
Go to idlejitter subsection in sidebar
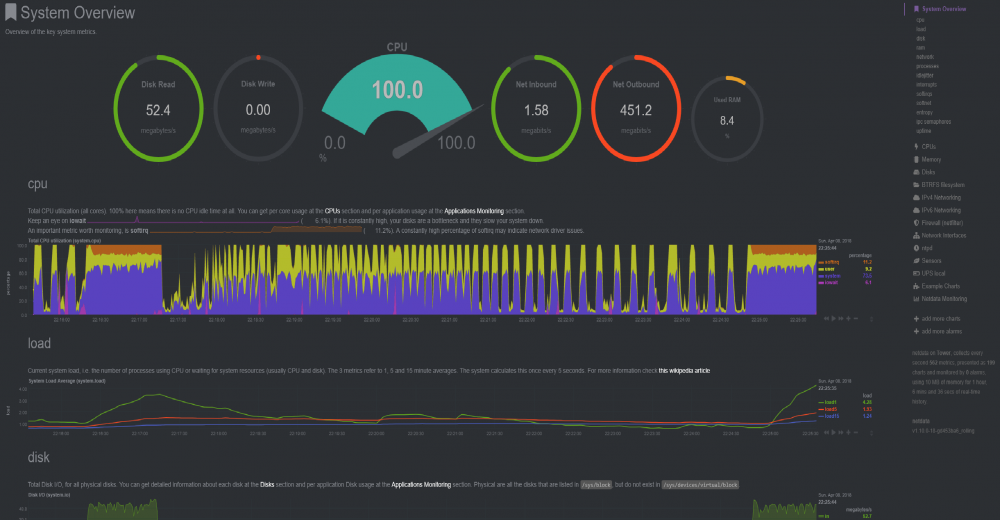(x=925, y=75)
